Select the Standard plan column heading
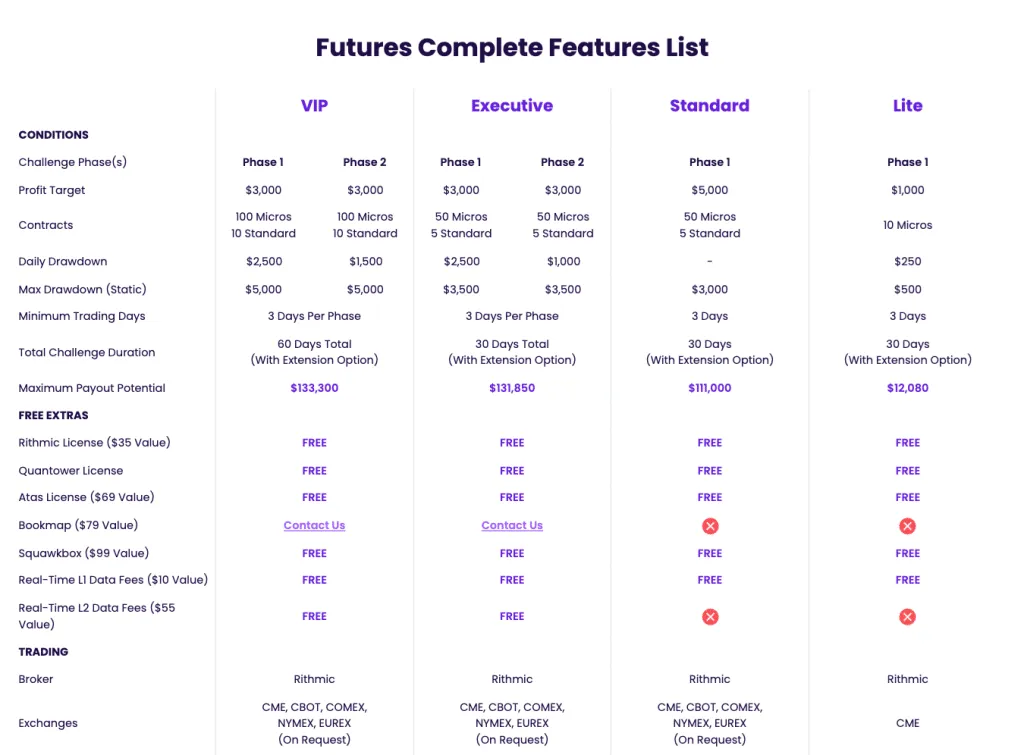 [x=710, y=106]
